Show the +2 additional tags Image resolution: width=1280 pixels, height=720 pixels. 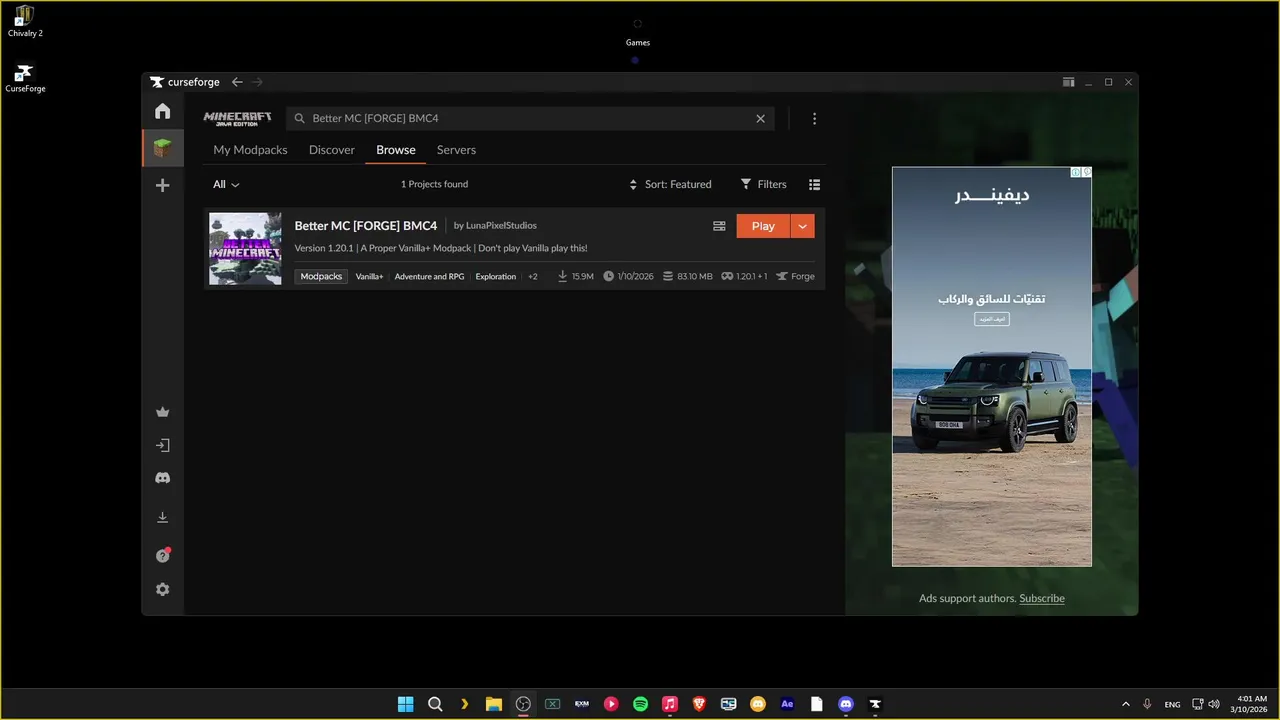(x=533, y=276)
